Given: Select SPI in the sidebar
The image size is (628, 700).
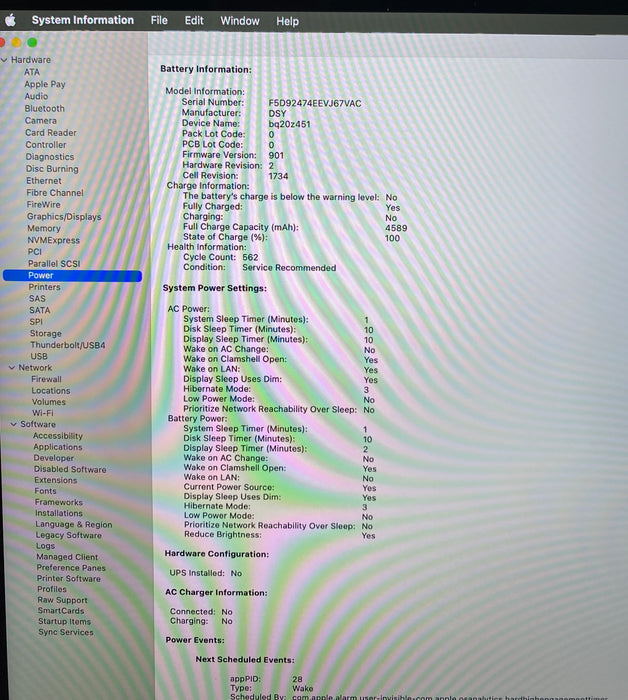Looking at the screenshot, I should pyautogui.click(x=36, y=322).
